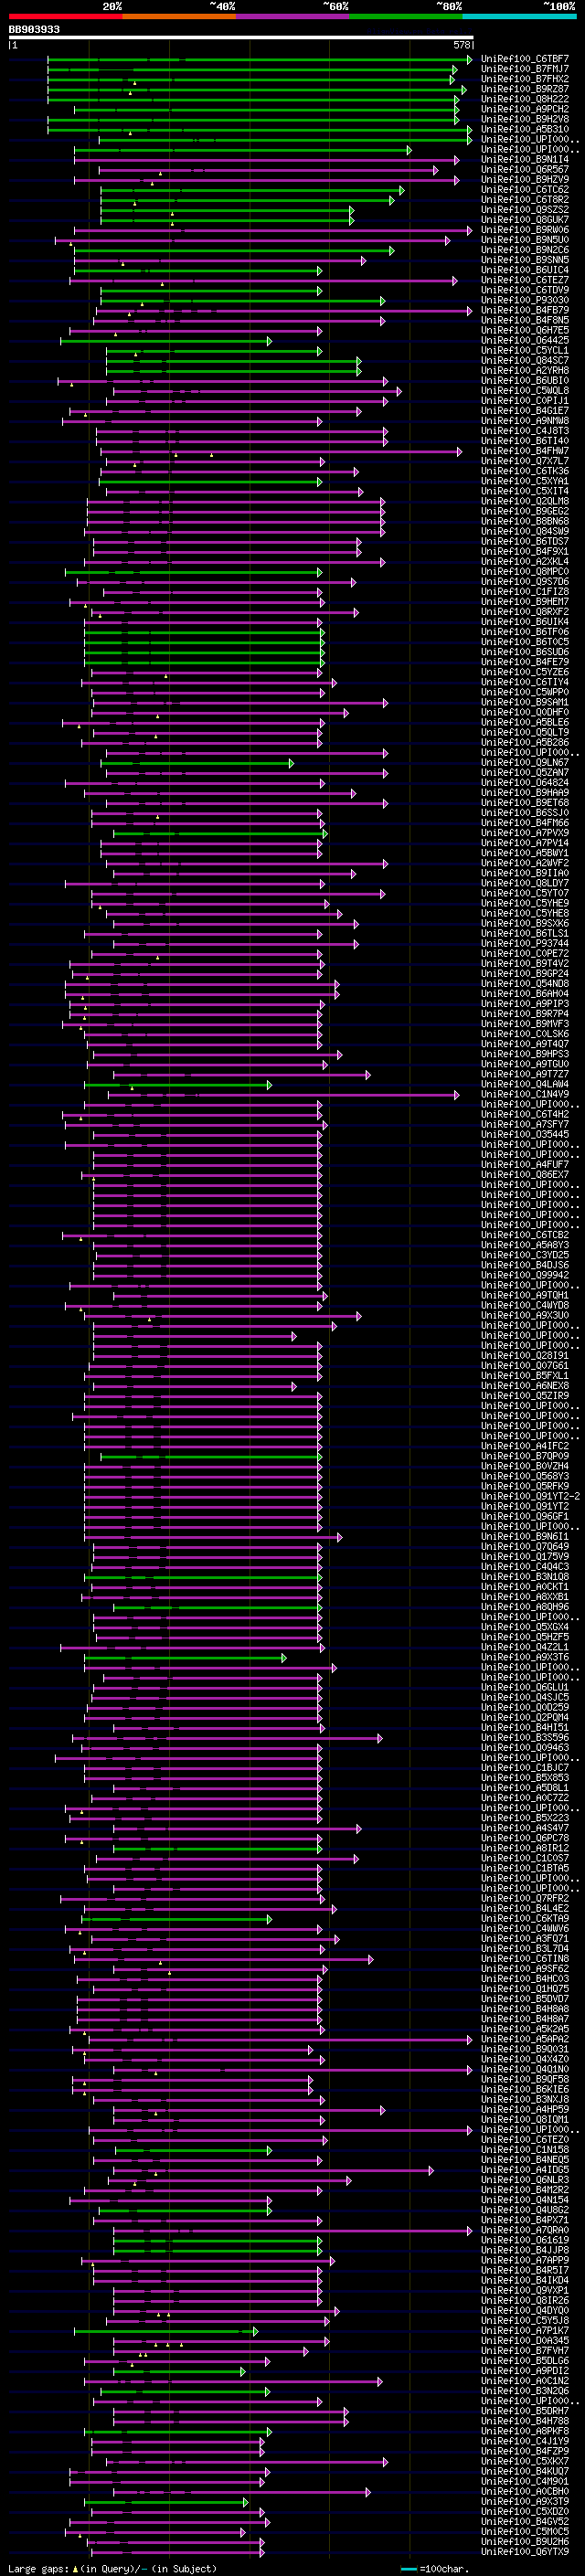
Task: Select the BB903933 query label
Action: click(34, 30)
